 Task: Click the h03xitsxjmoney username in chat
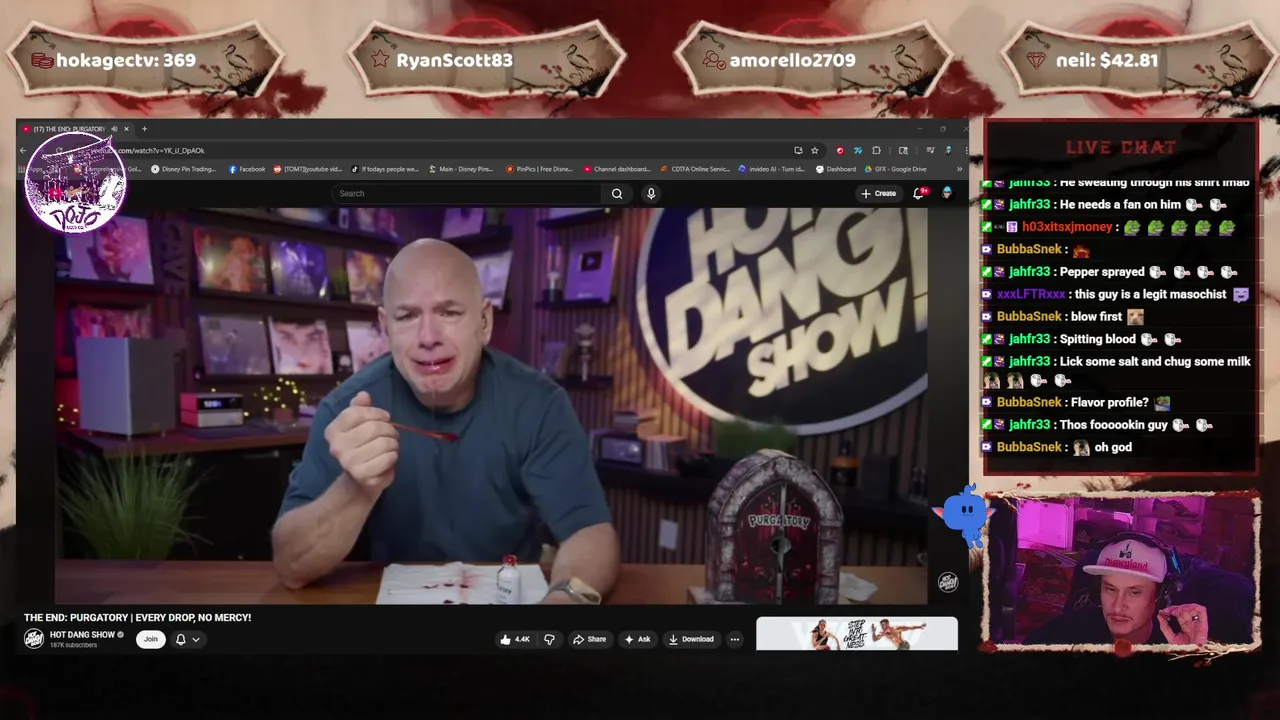tap(1067, 227)
